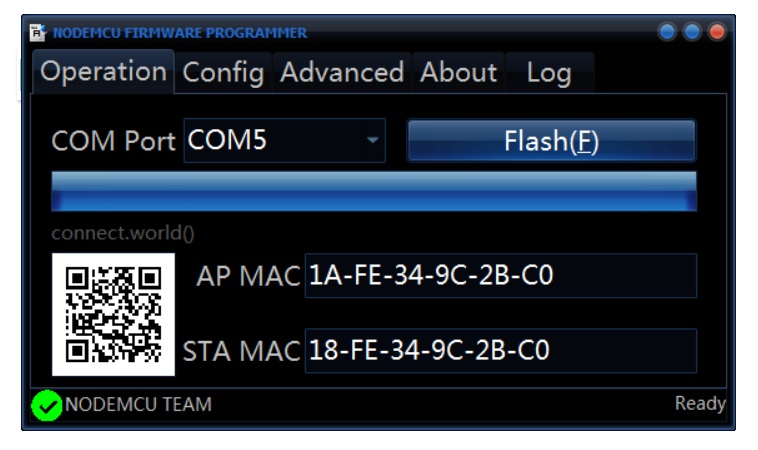Click the Ready status indicator text
This screenshot has height=450, width=758.
click(x=699, y=404)
